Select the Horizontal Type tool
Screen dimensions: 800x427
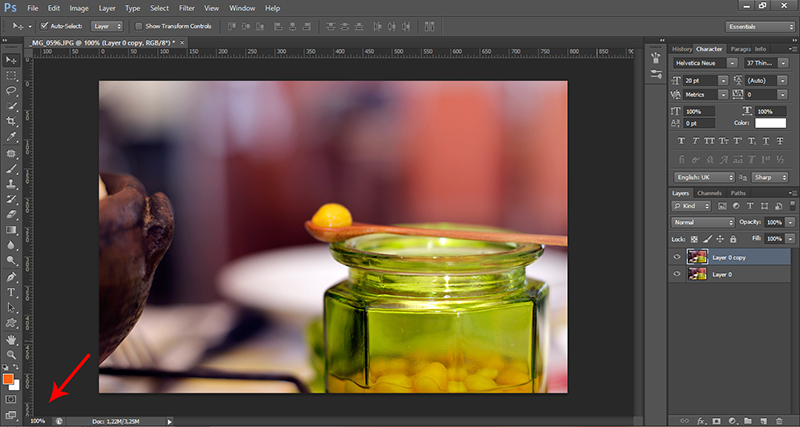coord(11,292)
